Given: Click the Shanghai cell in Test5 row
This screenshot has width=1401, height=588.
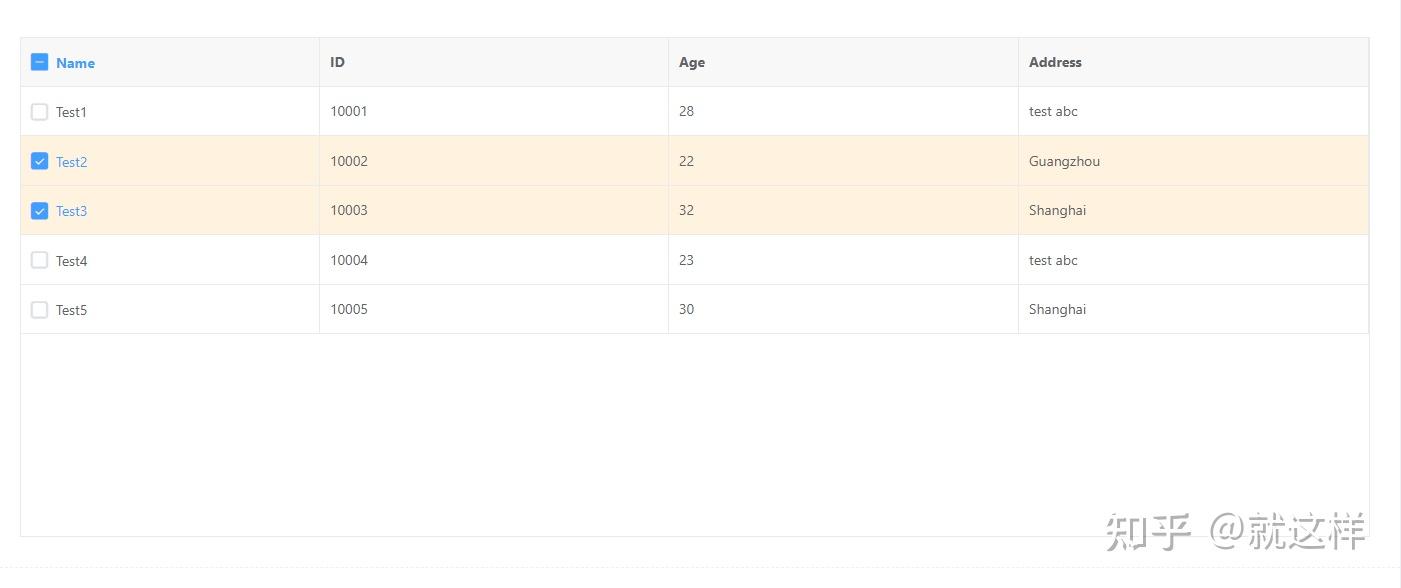Looking at the screenshot, I should click(1057, 309).
